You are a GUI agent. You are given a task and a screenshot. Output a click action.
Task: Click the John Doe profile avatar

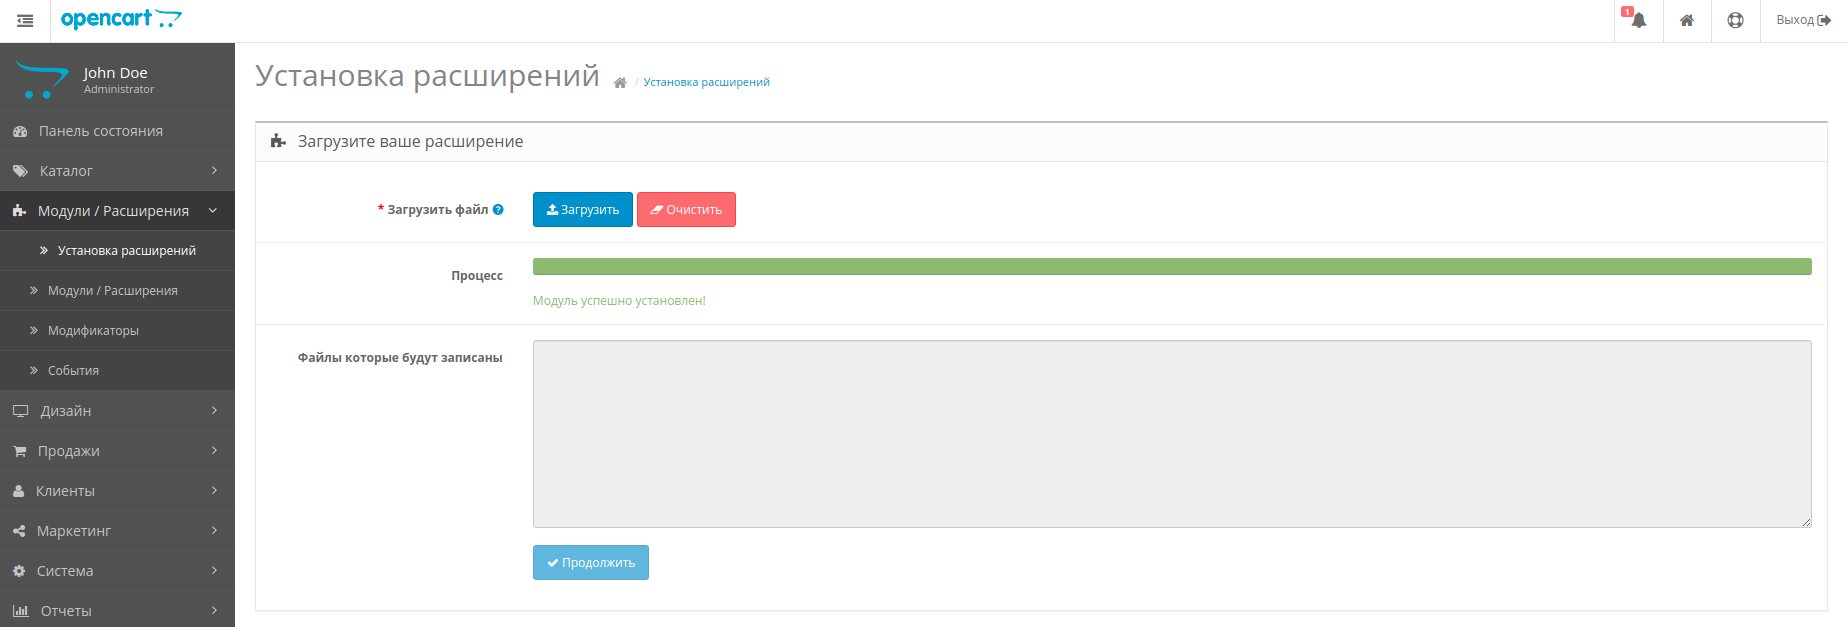point(41,80)
